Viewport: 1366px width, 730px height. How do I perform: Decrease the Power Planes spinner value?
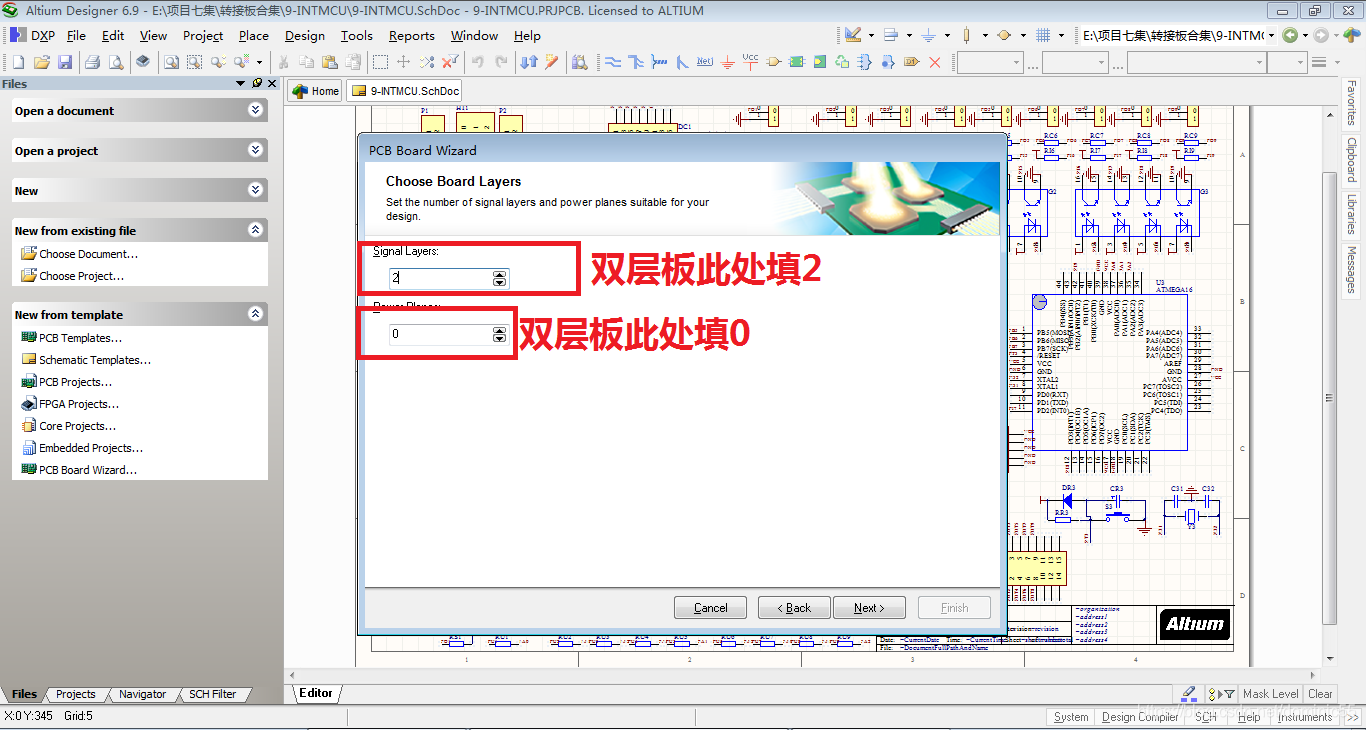[x=500, y=339]
